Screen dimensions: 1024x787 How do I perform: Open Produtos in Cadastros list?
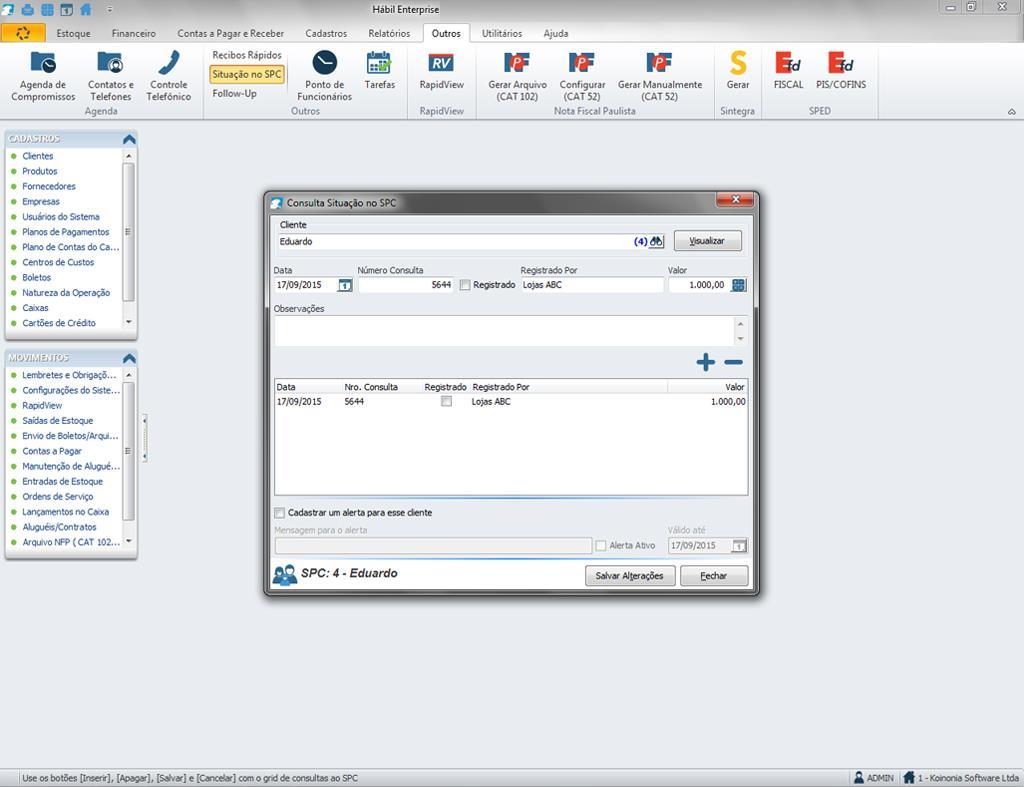pos(40,171)
